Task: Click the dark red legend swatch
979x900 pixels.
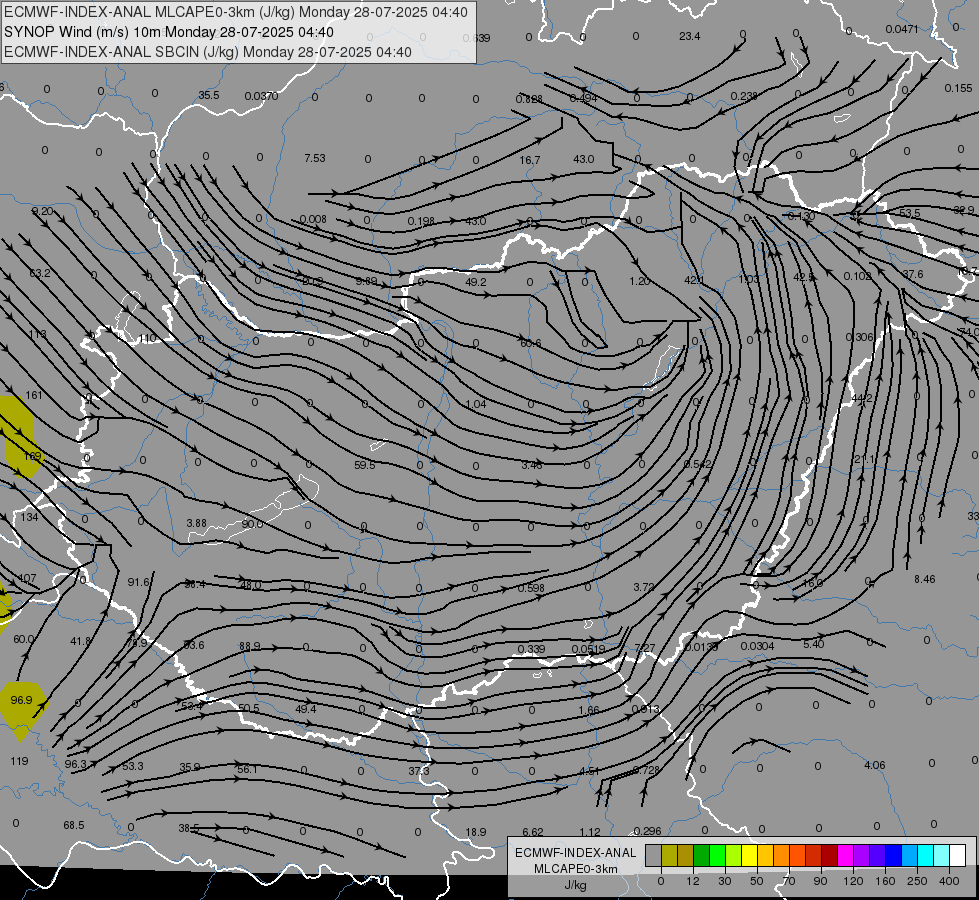Action: click(829, 855)
